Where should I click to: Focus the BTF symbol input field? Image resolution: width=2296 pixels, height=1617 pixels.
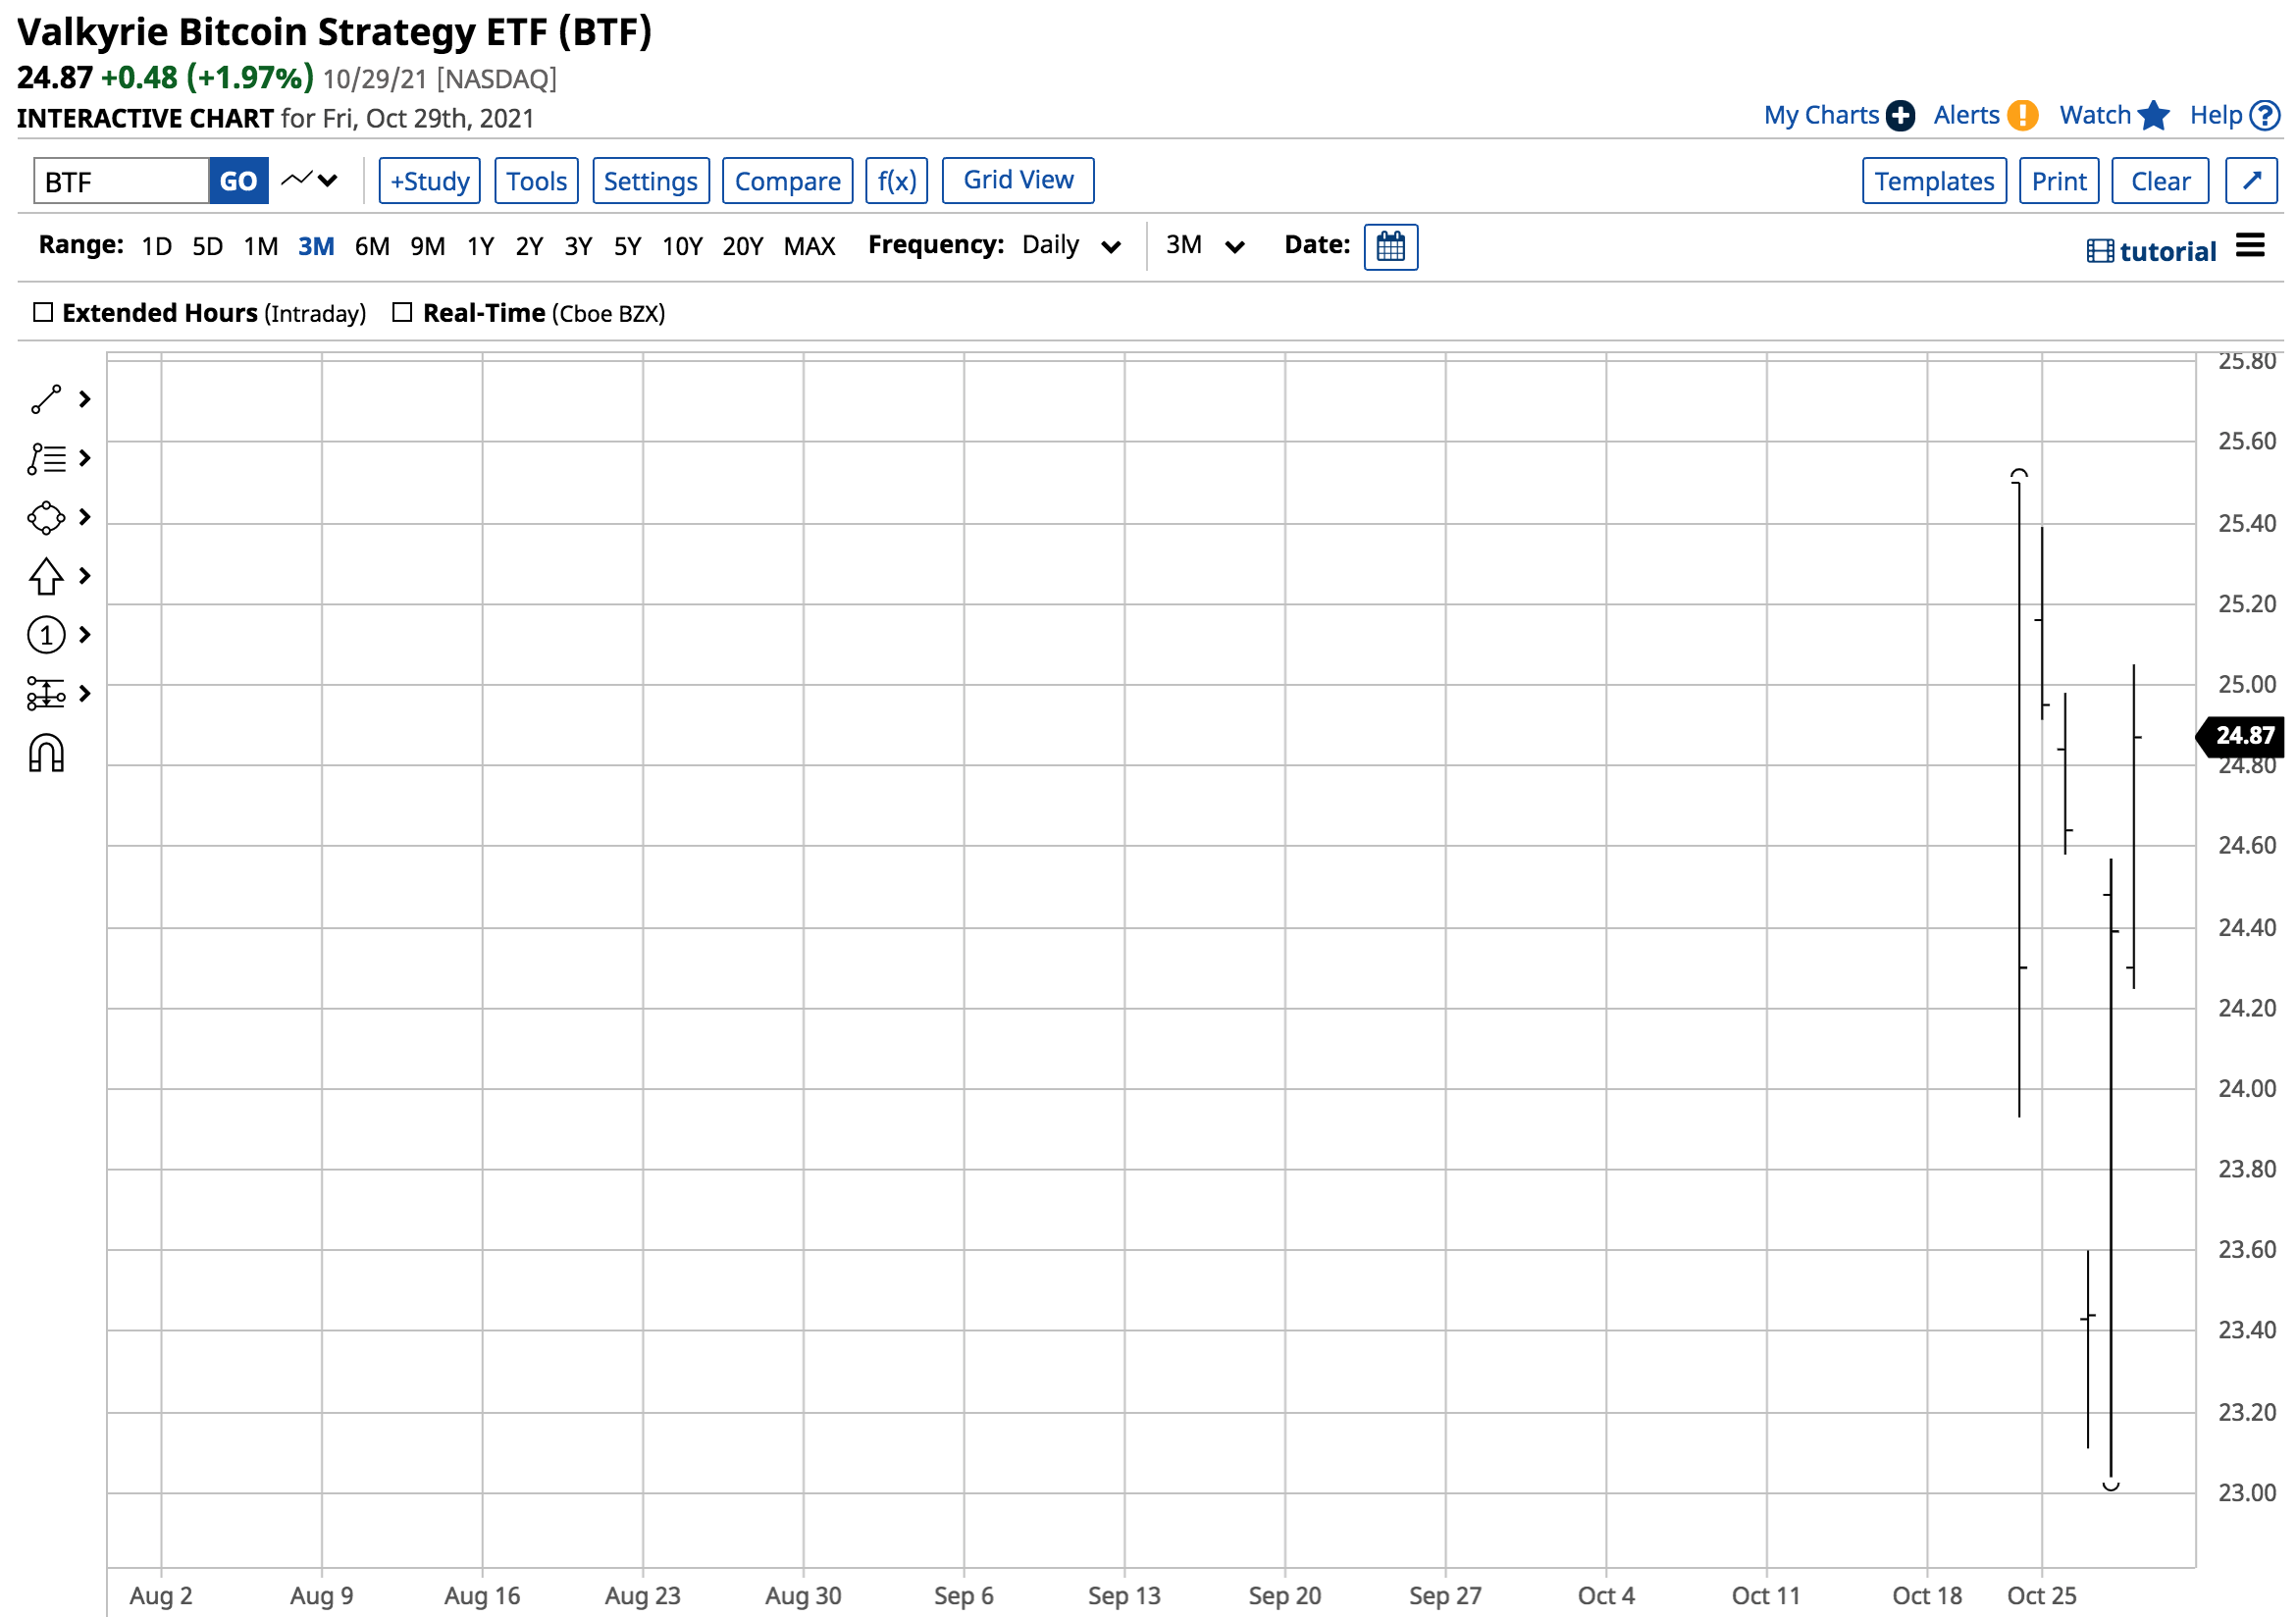(x=121, y=181)
